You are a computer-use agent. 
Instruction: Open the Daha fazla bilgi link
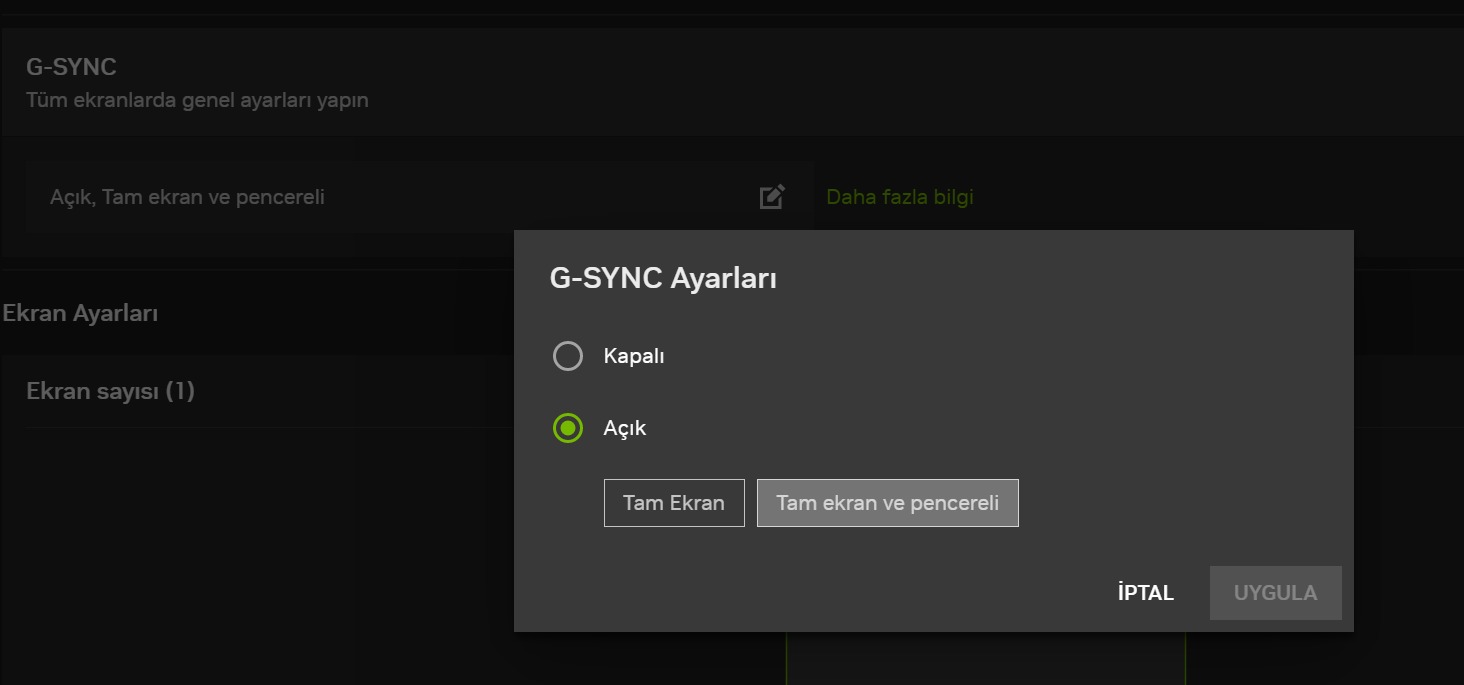pyautogui.click(x=900, y=197)
